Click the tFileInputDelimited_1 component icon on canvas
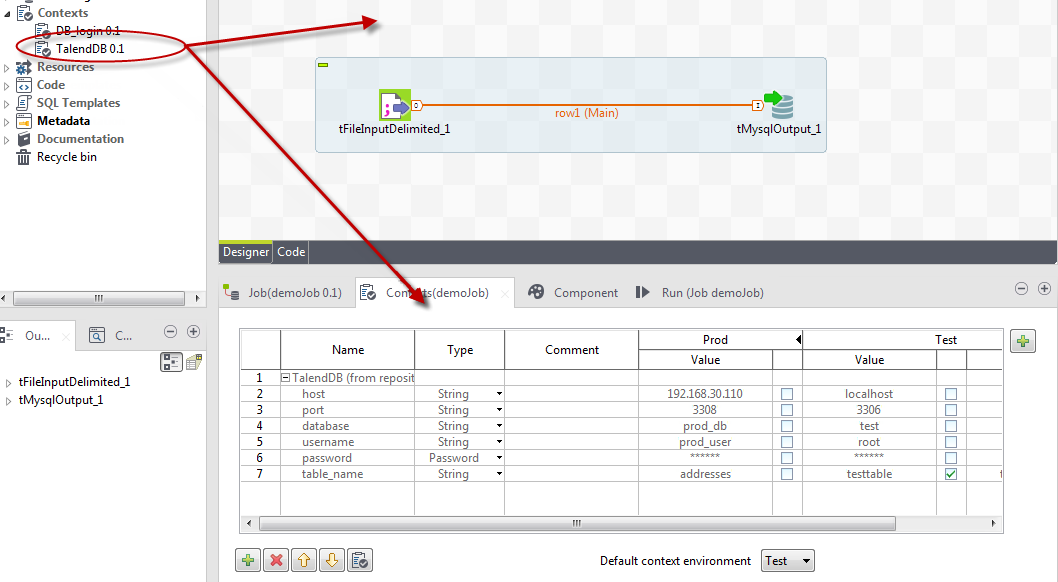 pyautogui.click(x=394, y=105)
